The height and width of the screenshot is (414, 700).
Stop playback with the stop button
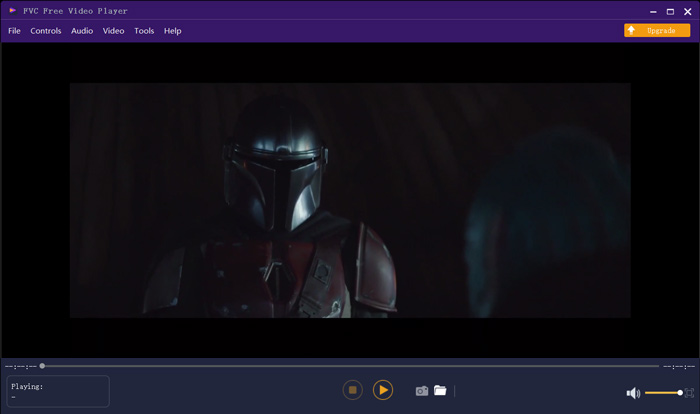[352, 390]
